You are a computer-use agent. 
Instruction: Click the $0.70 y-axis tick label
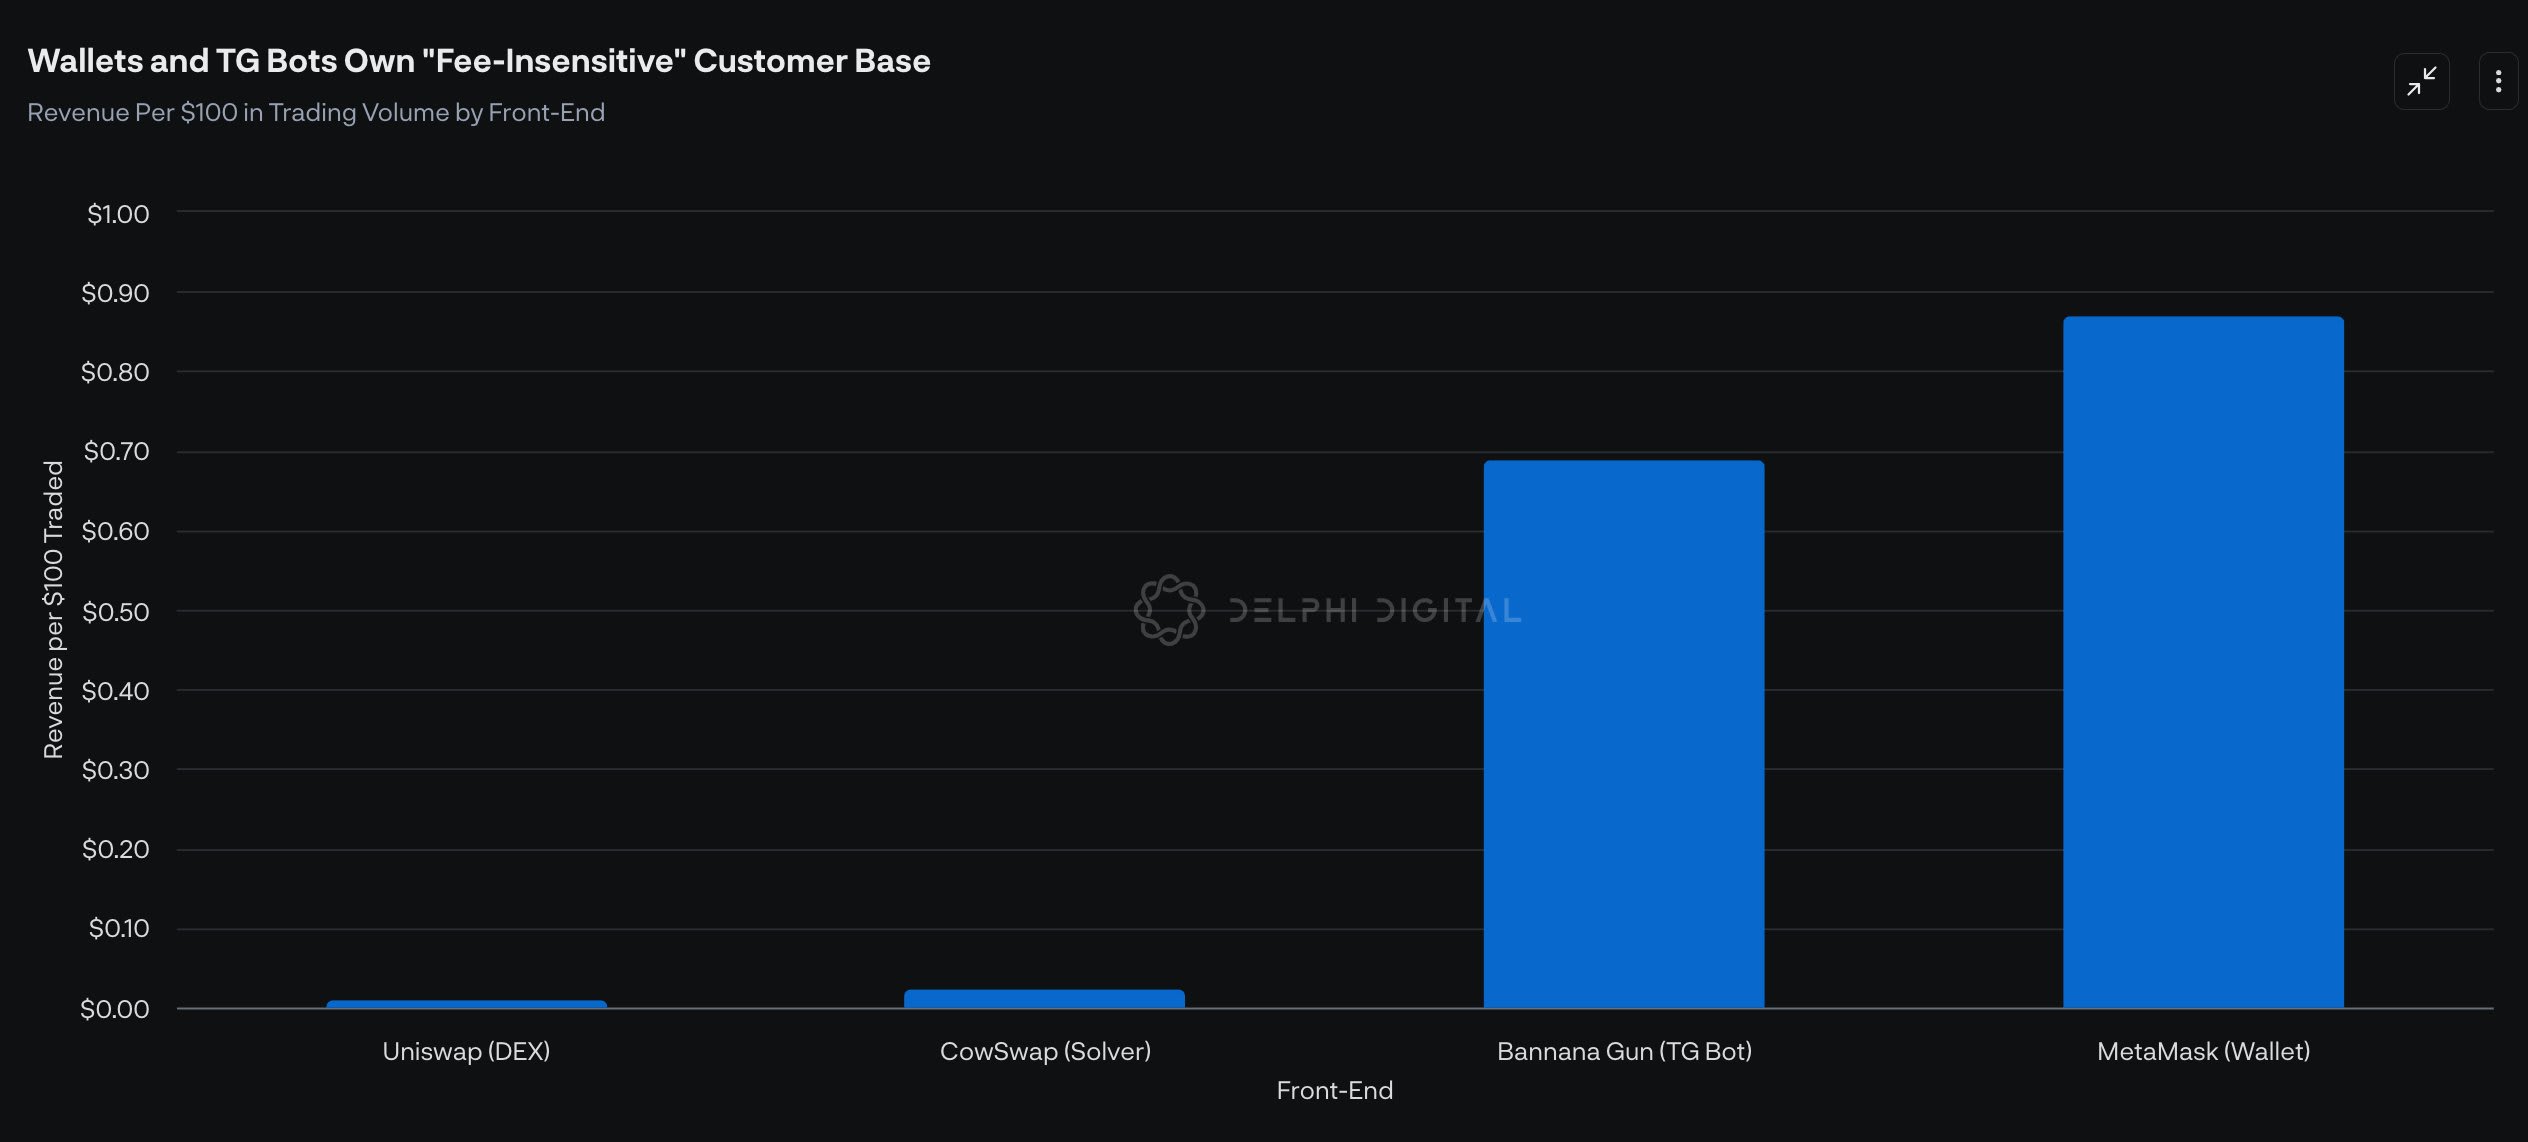(116, 452)
